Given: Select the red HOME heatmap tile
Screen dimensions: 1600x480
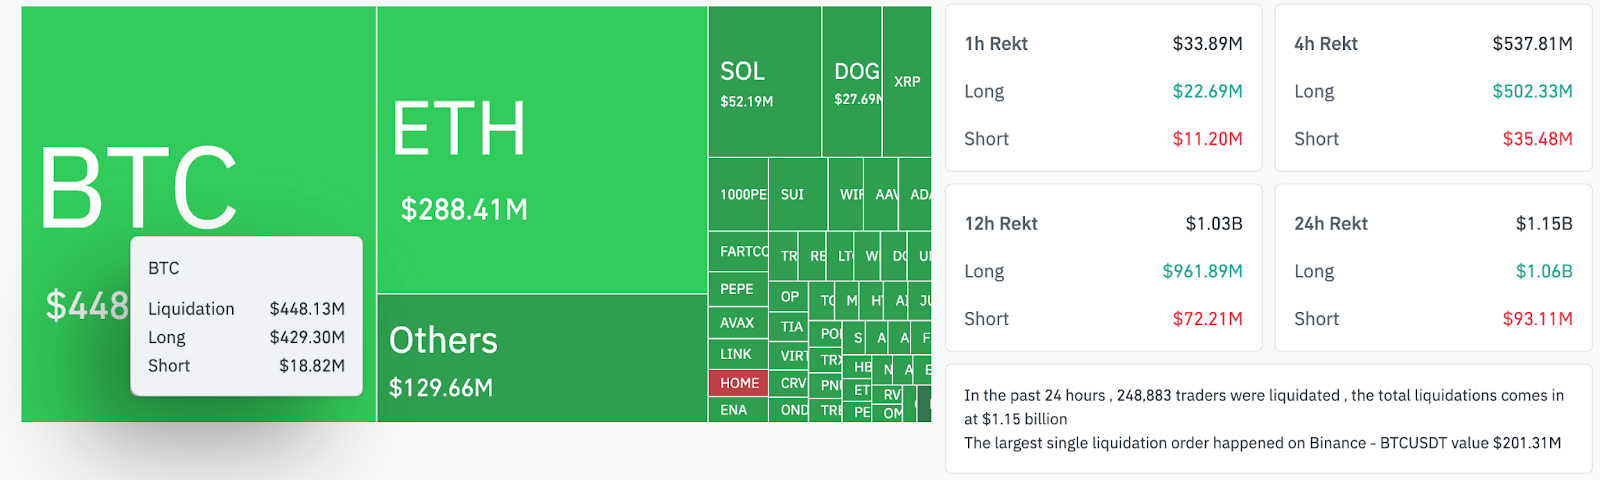Looking at the screenshot, I should click(739, 383).
